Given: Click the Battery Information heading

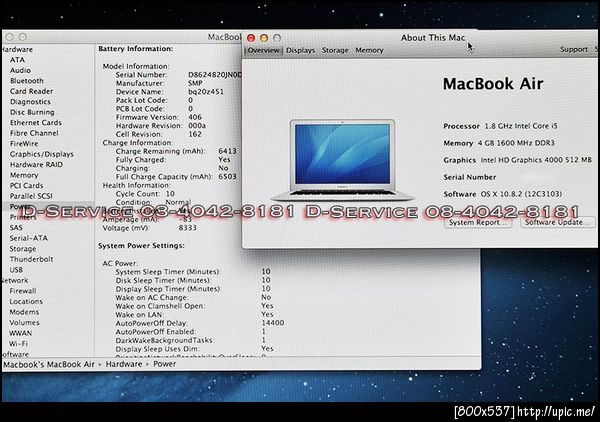Looking at the screenshot, I should pos(136,49).
